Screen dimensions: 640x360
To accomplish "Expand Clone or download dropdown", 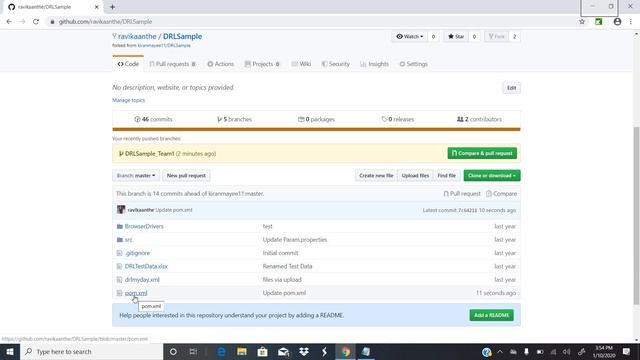I will pyautogui.click(x=492, y=176).
